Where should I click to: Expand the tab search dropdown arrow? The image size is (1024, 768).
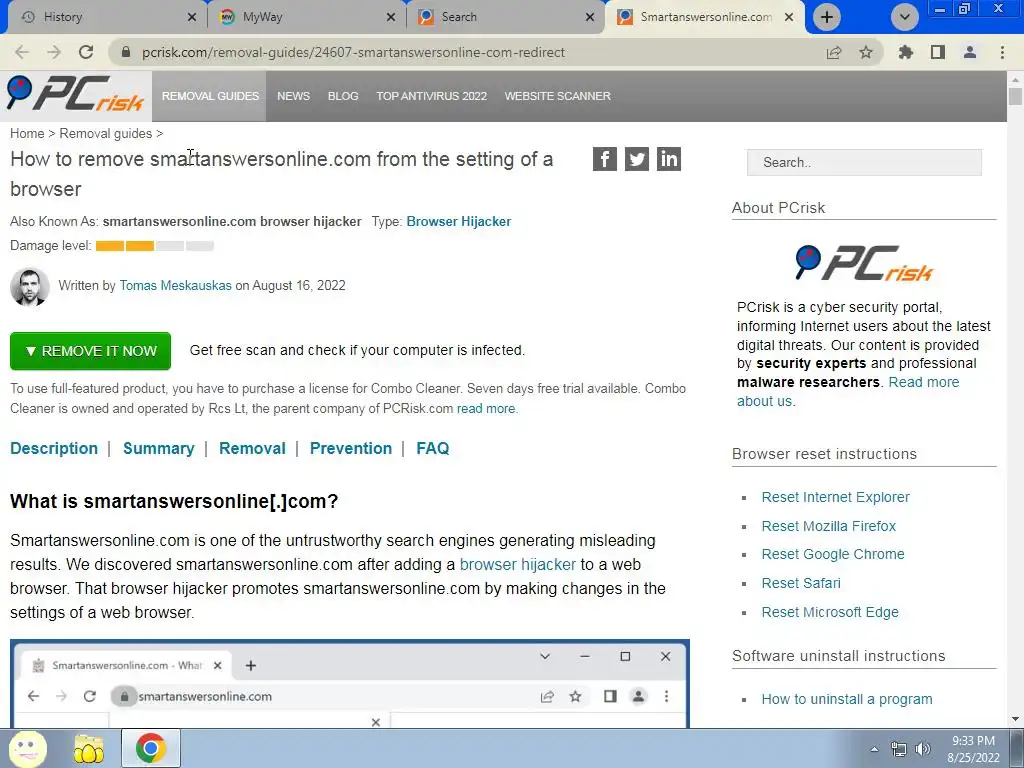(x=904, y=17)
